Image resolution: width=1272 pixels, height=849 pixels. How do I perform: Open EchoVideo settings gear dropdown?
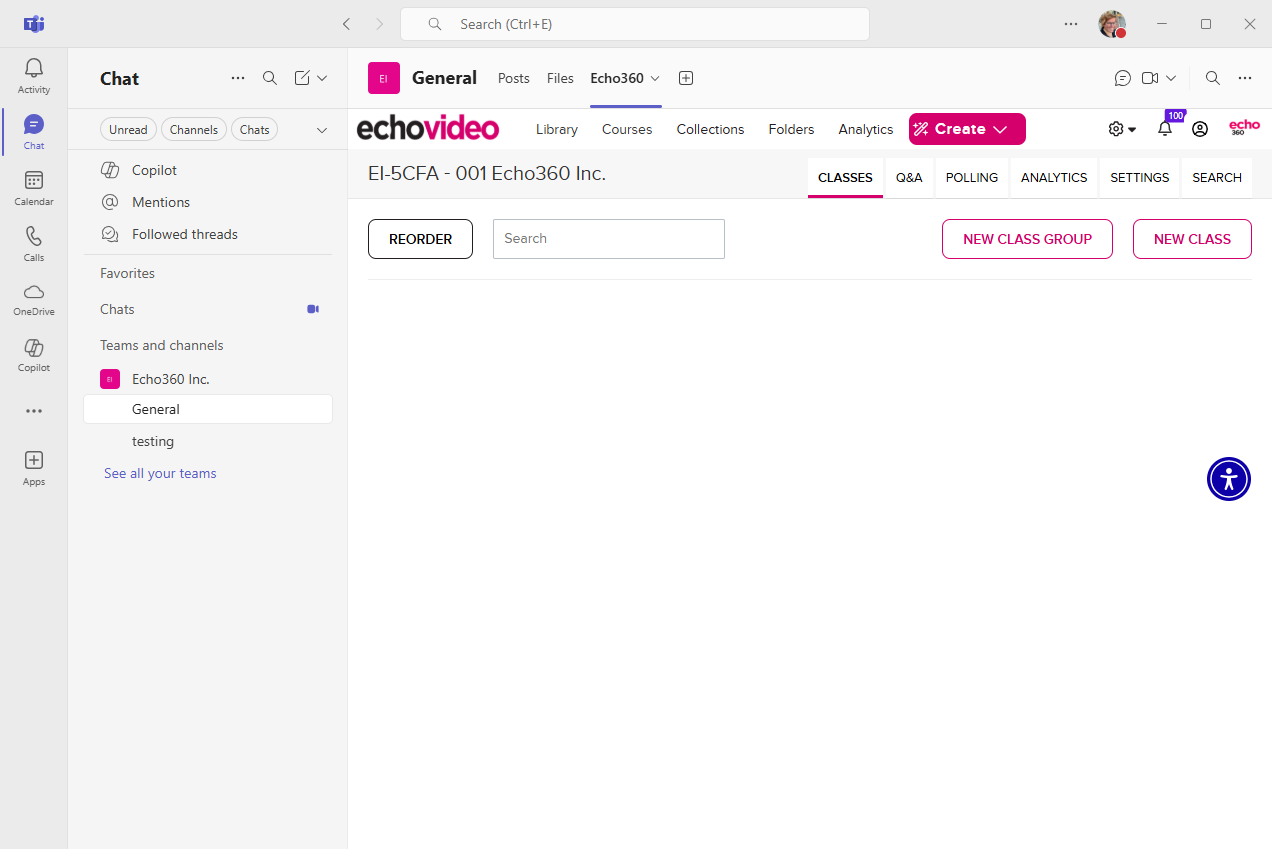coord(1122,129)
